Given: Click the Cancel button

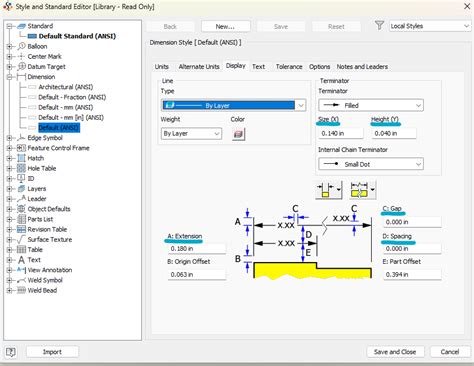Looking at the screenshot, I should click(450, 352).
